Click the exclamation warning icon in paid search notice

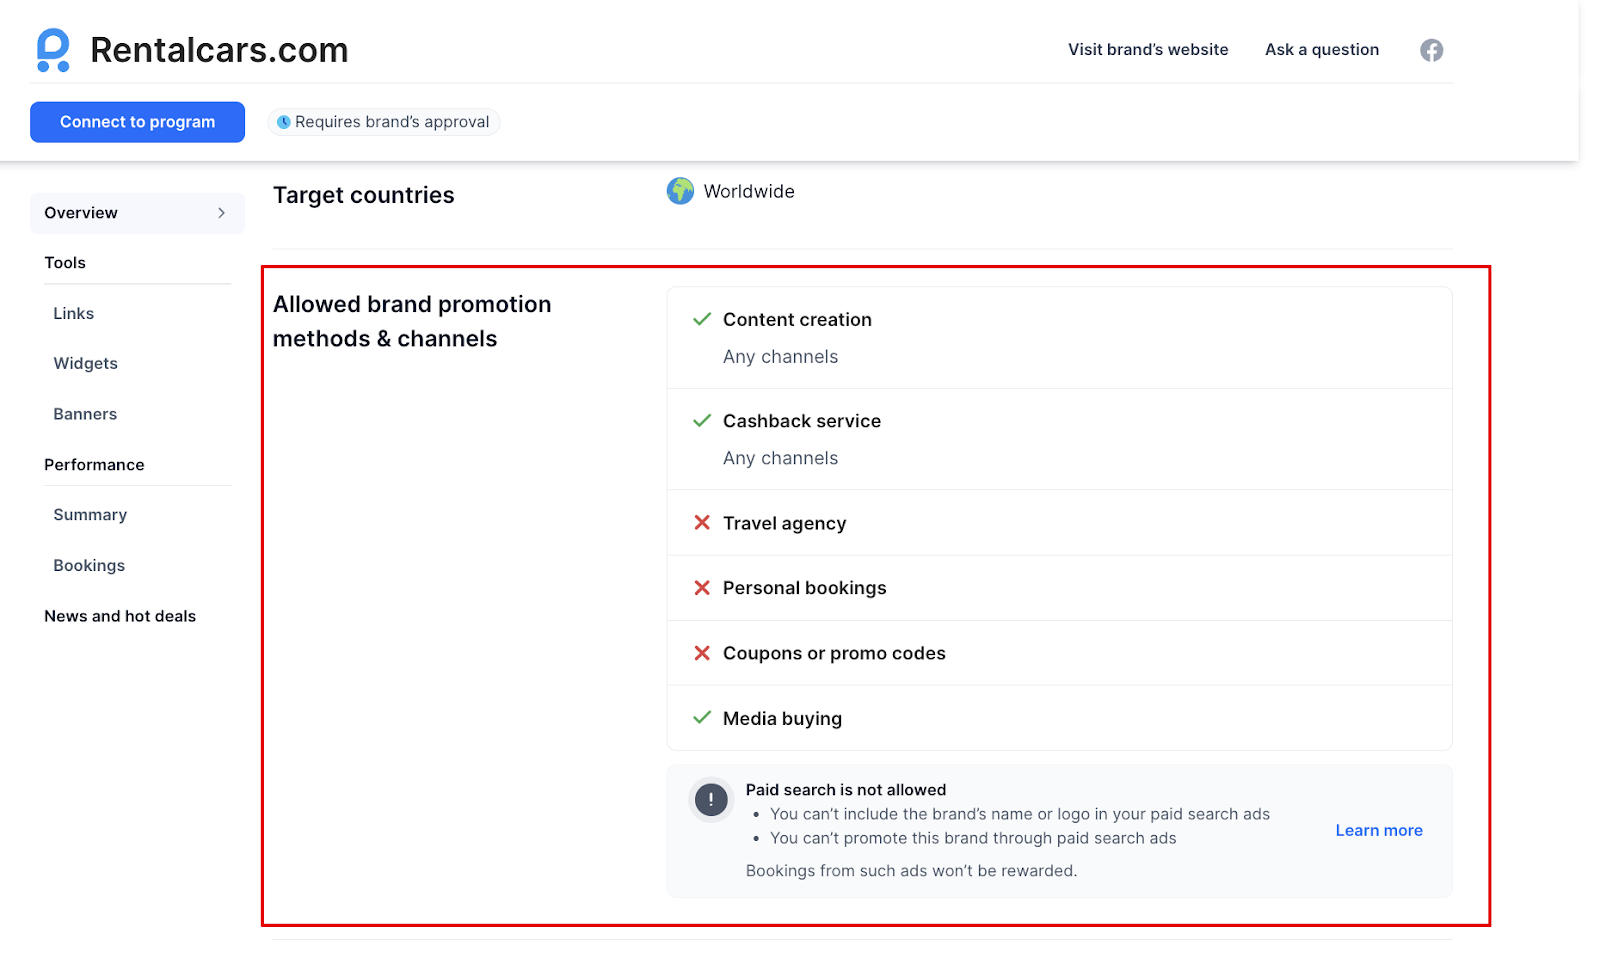[711, 799]
